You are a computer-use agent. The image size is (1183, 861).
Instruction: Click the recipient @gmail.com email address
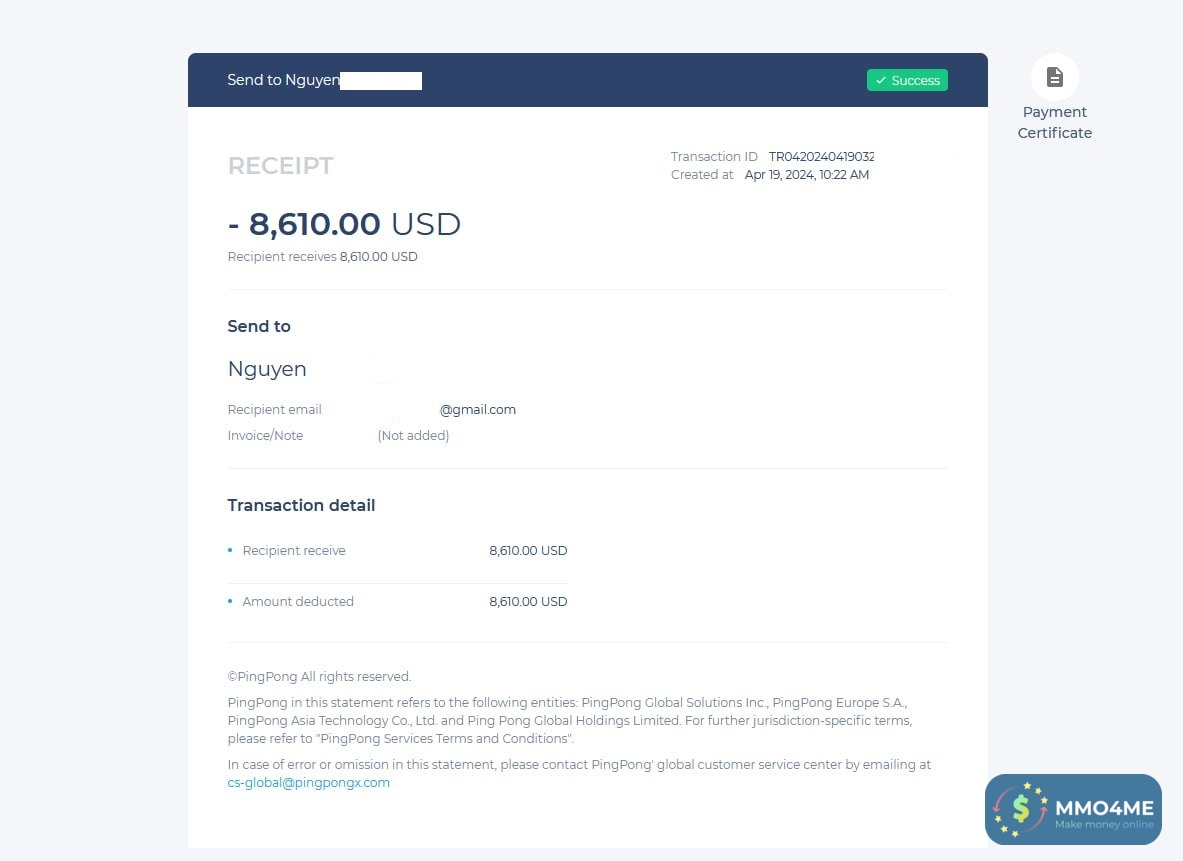click(x=478, y=410)
